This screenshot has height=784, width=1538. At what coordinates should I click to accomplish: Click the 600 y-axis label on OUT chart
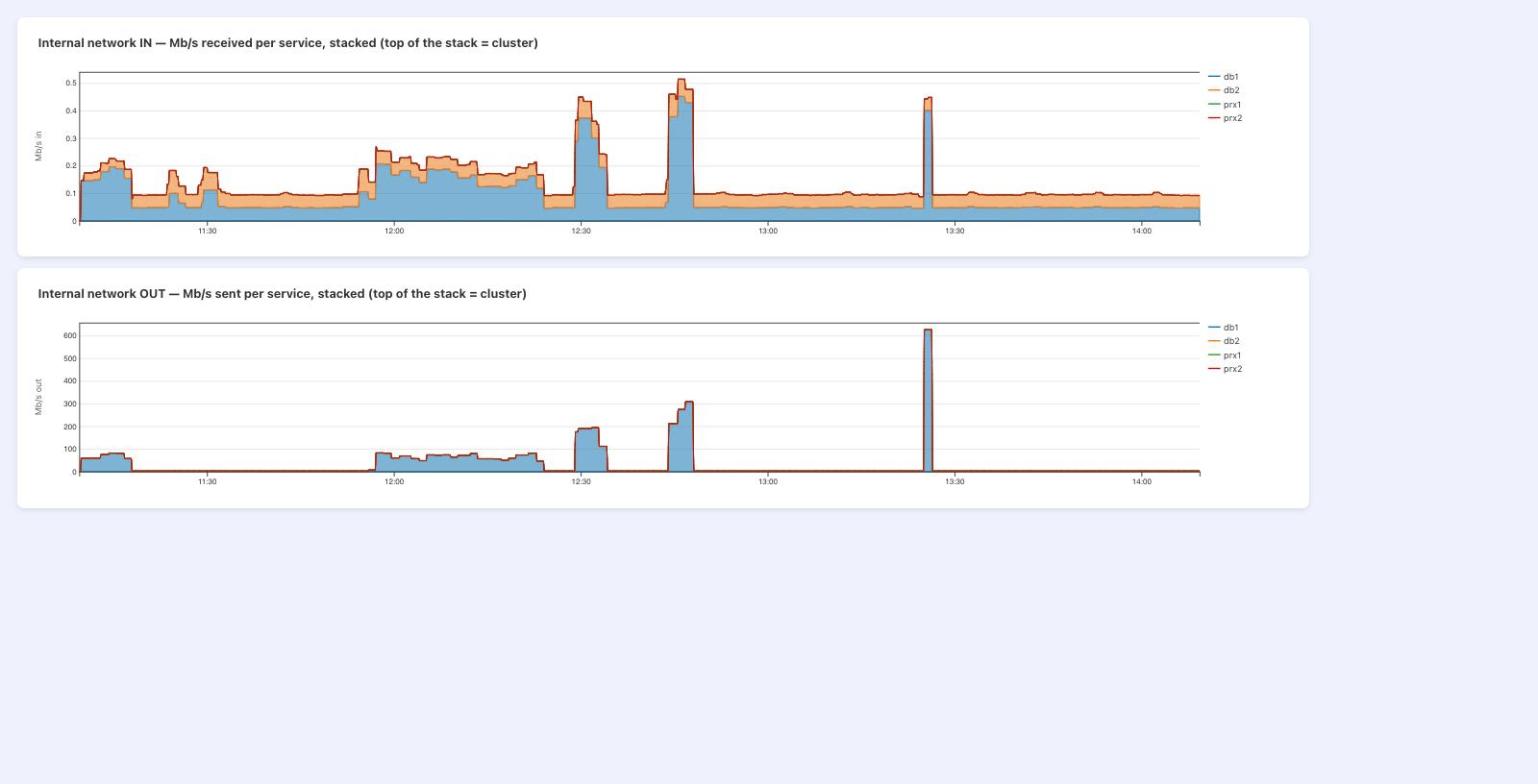[69, 336]
